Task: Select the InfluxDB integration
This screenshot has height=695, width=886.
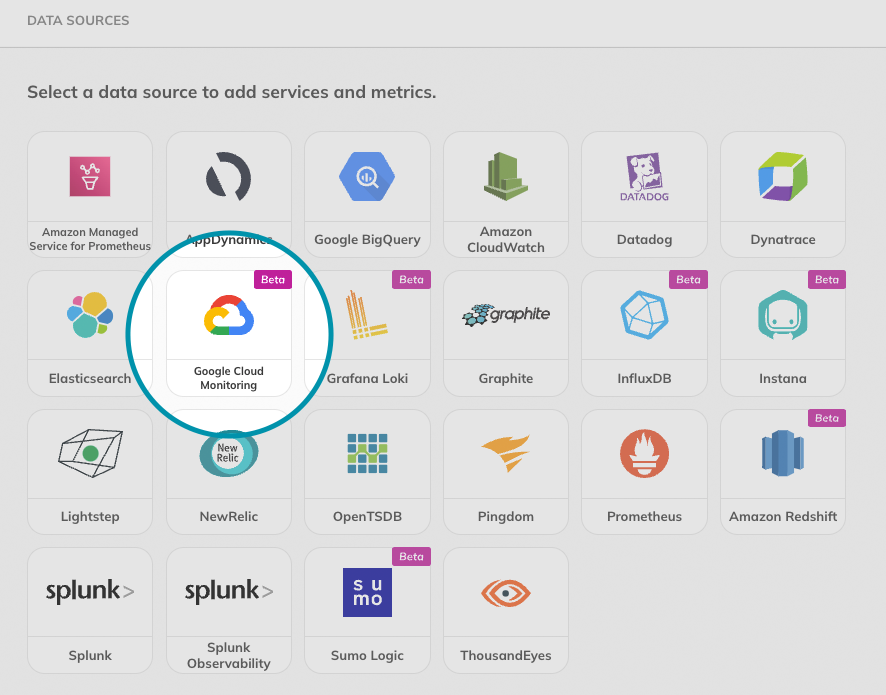Action: (x=644, y=333)
